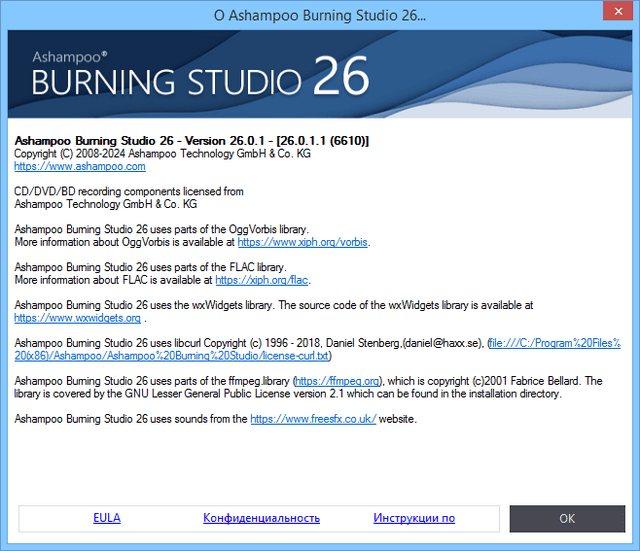Click the Инструкции по link
This screenshot has width=640, height=551.
tap(414, 518)
